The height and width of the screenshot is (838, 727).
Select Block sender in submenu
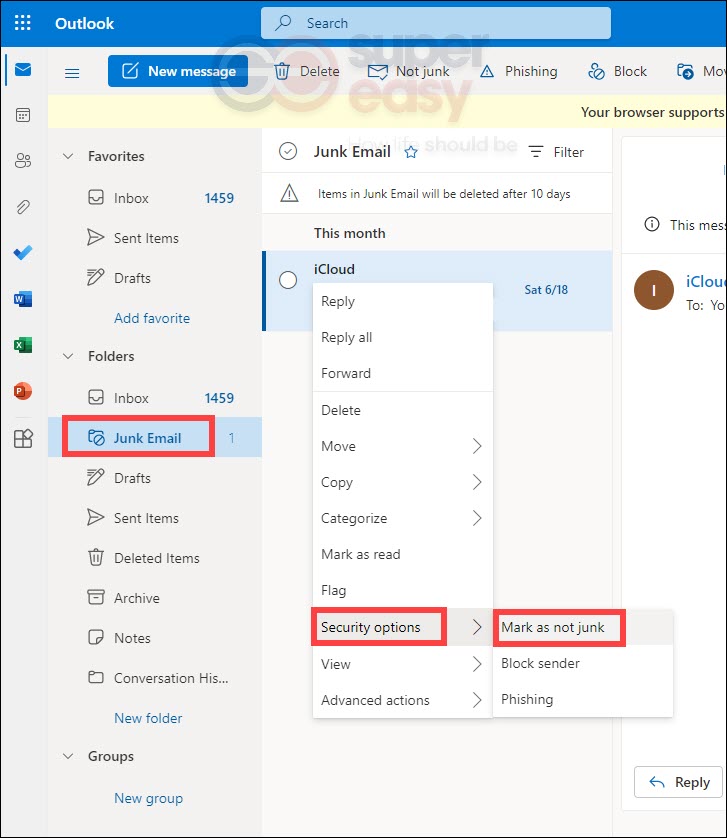(x=583, y=663)
